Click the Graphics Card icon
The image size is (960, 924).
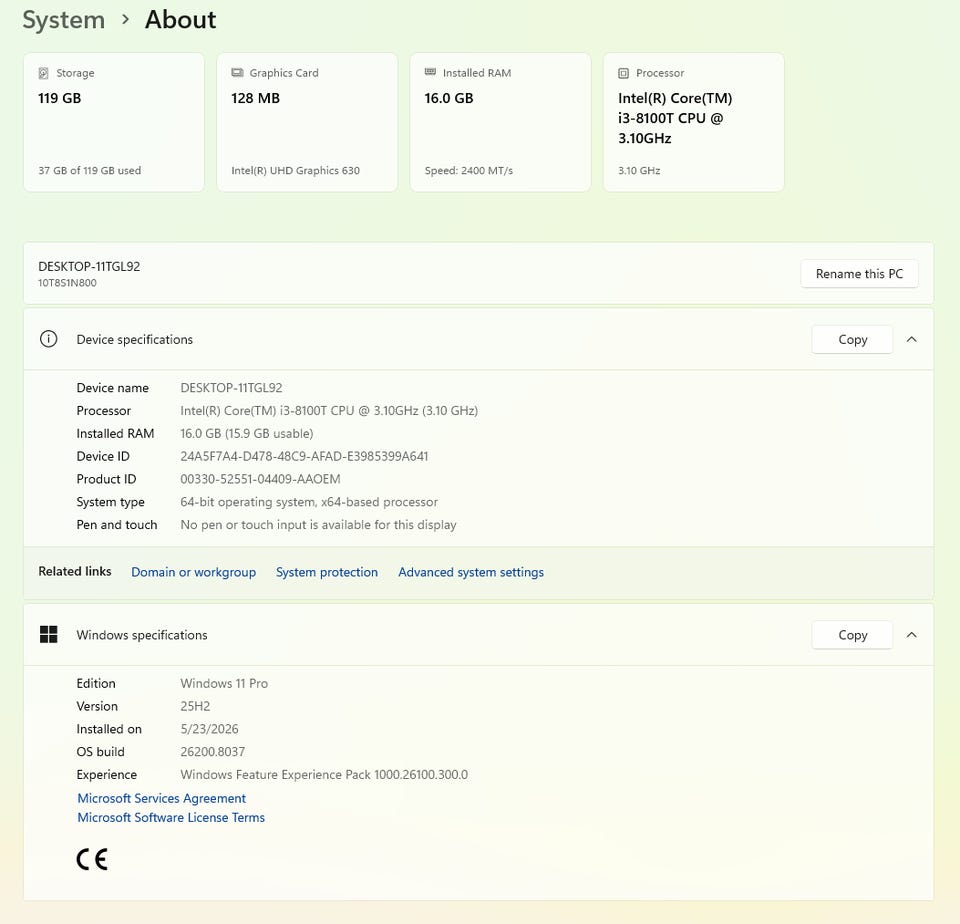237,73
